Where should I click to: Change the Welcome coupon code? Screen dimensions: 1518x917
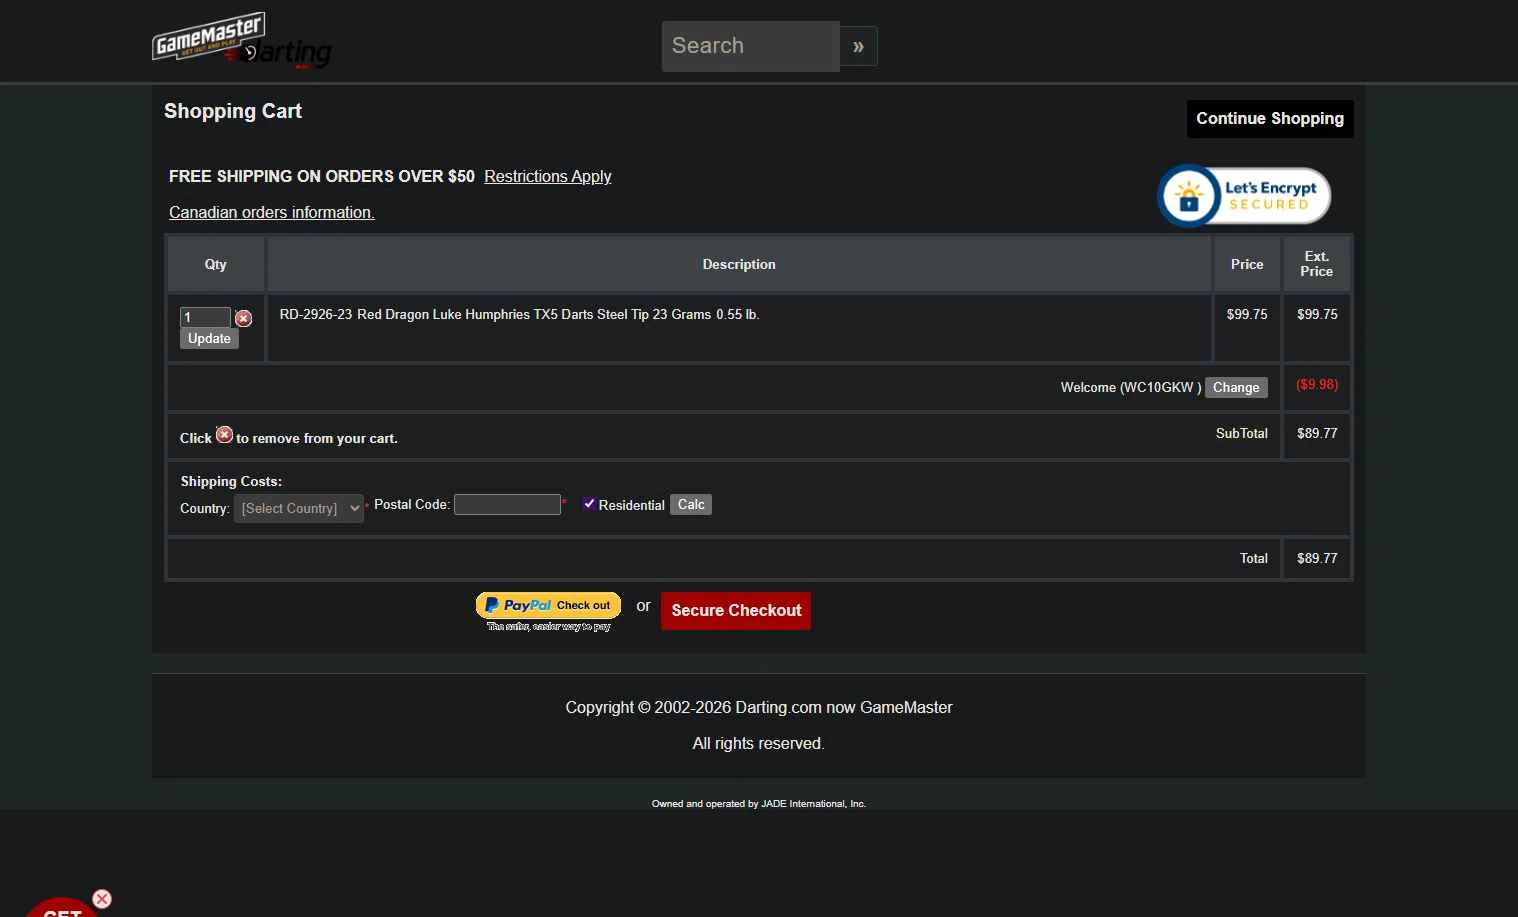(1236, 388)
